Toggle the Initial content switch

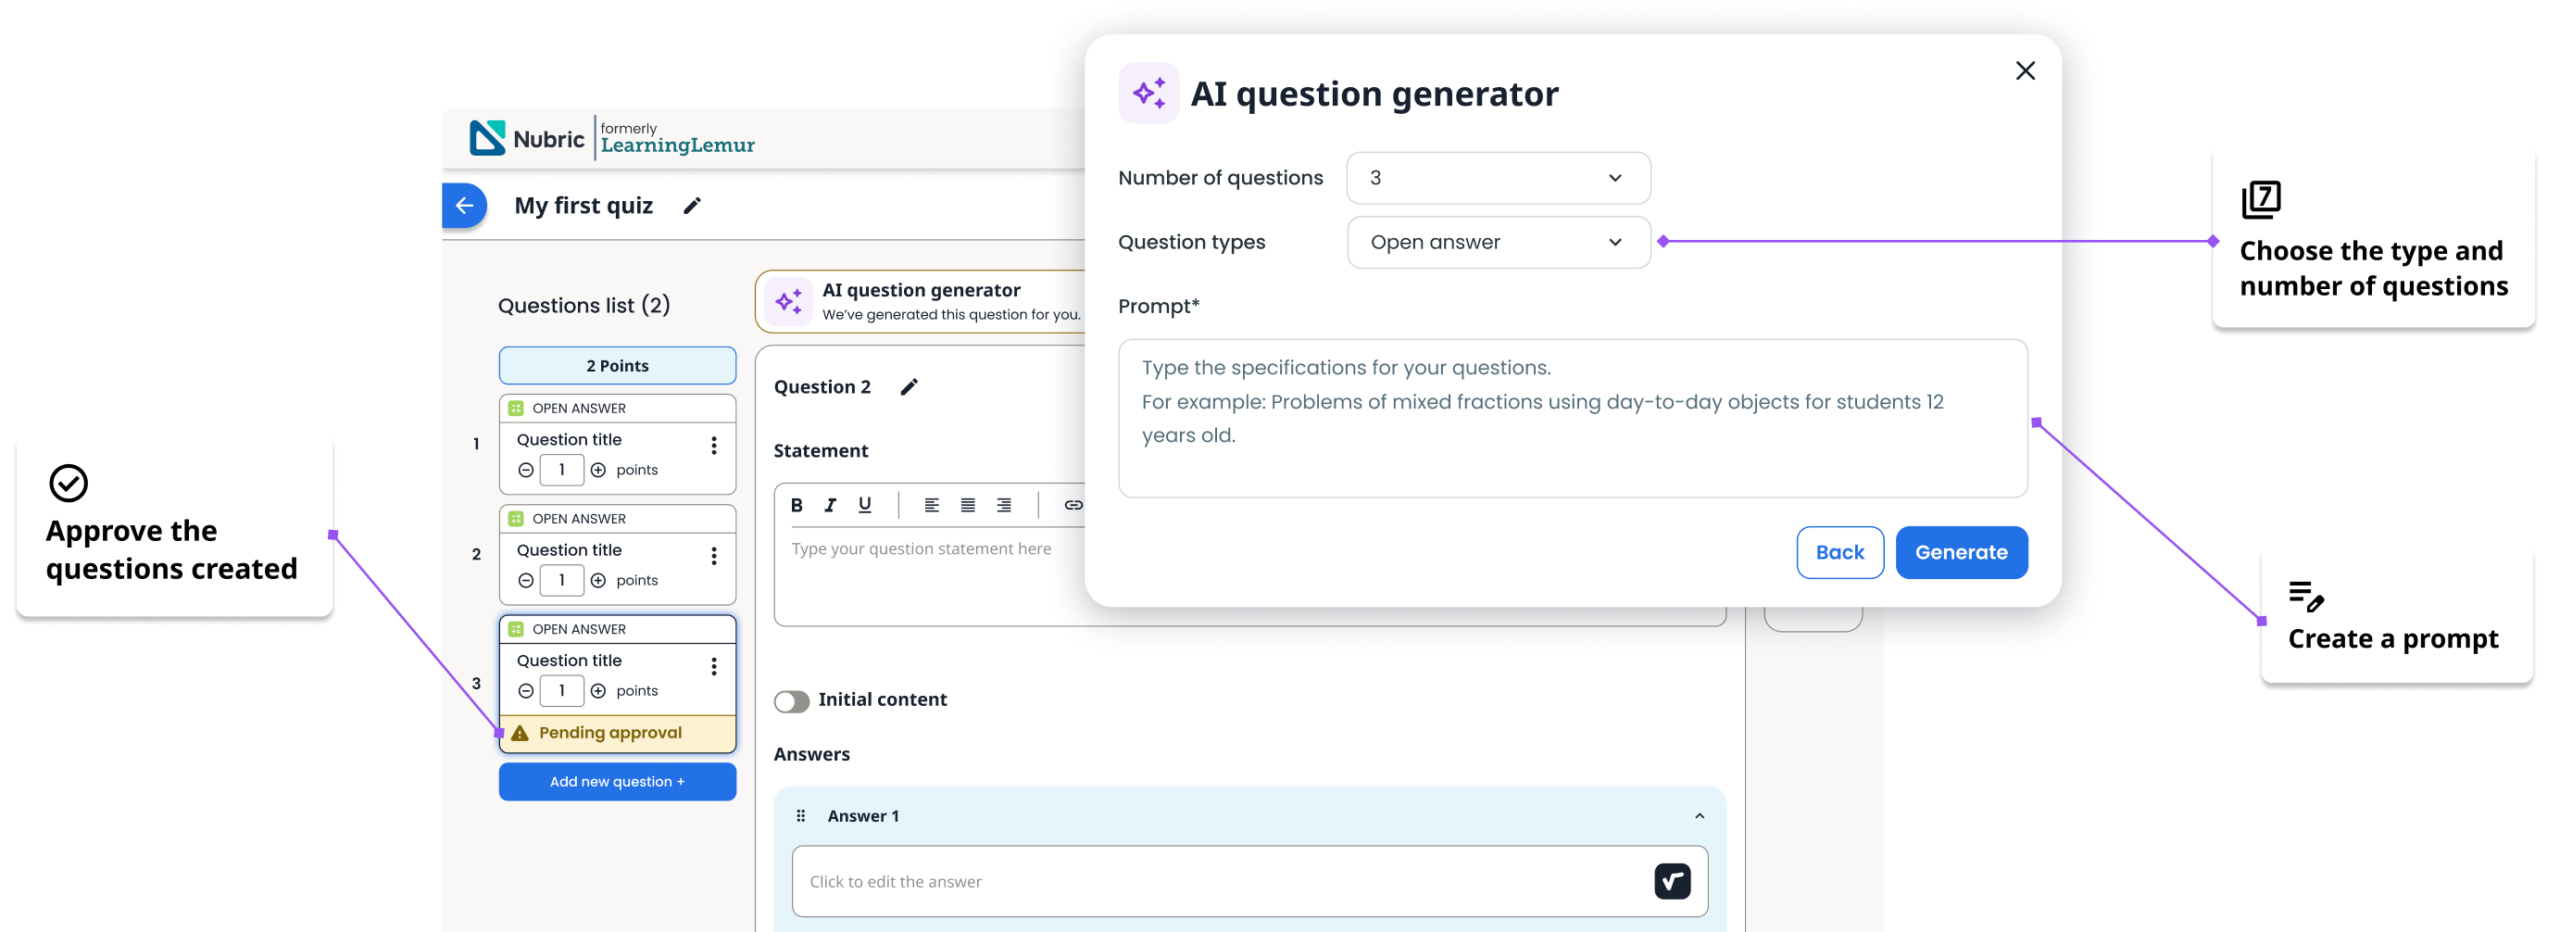791,700
